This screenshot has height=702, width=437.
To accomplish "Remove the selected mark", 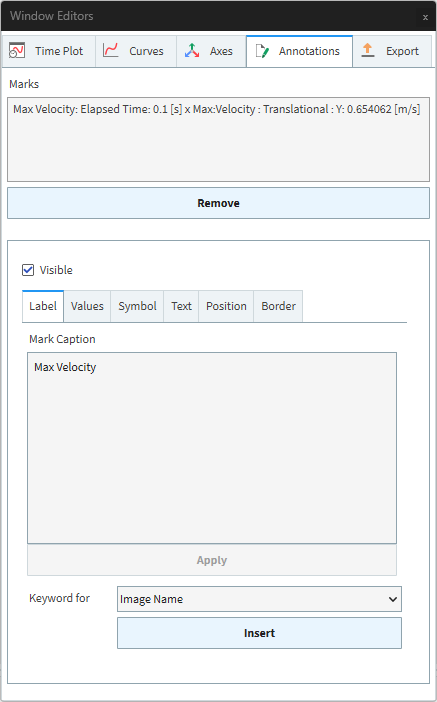I will (x=218, y=203).
